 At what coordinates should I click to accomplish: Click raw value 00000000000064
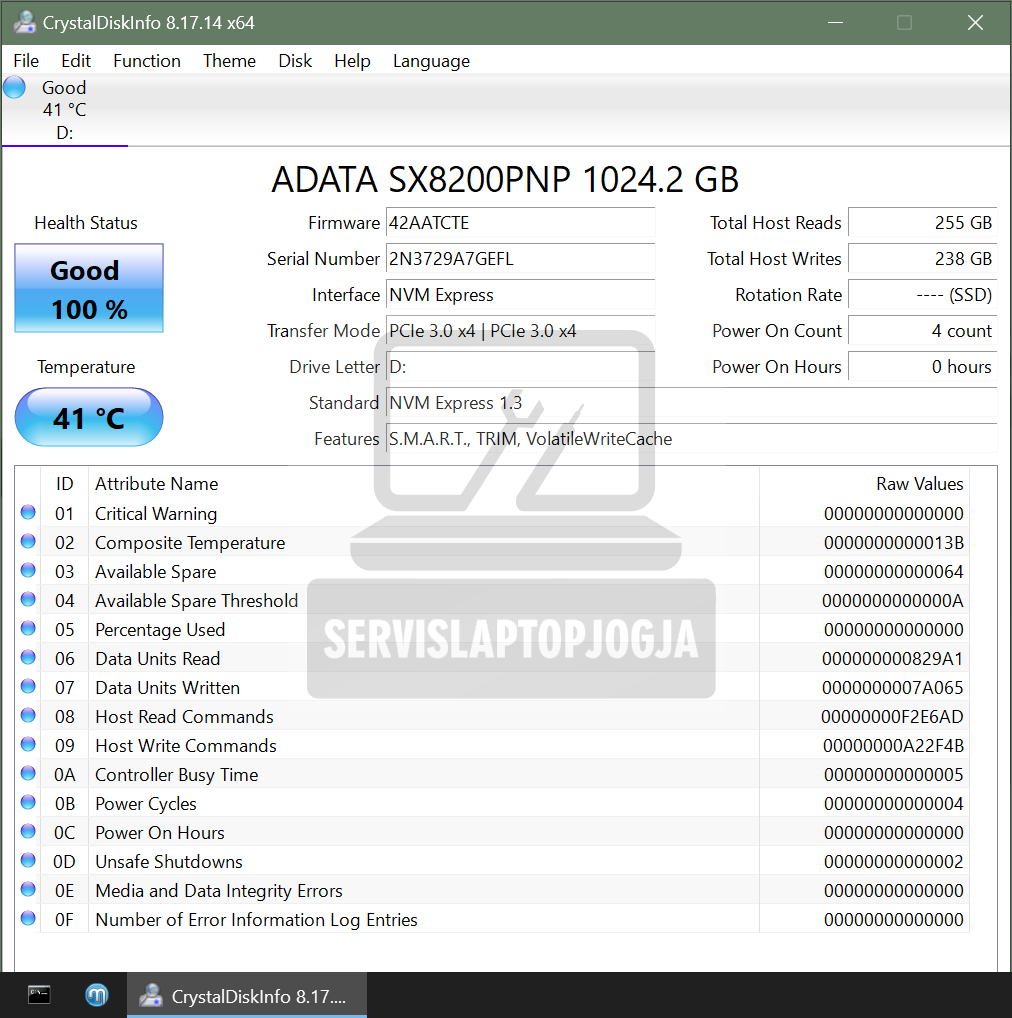coord(893,572)
